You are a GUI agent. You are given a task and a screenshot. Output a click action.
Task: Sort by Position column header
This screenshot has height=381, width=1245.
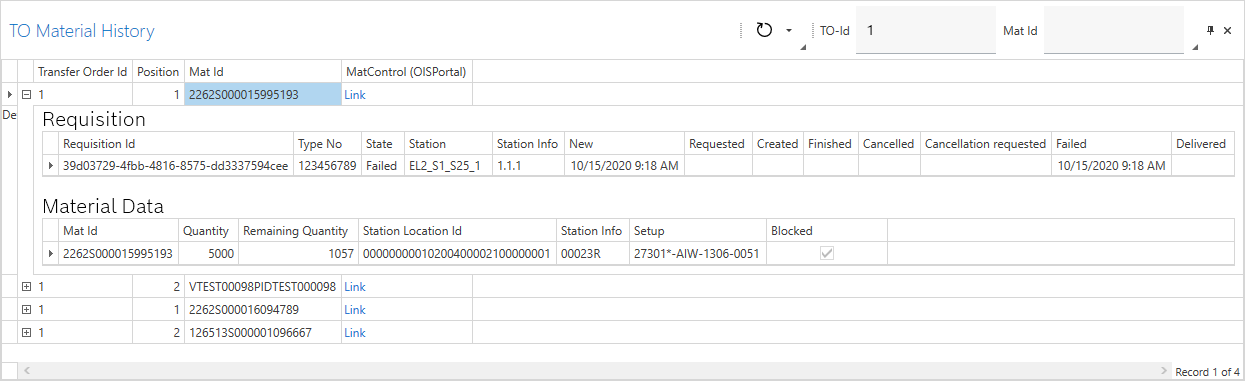tap(158, 72)
